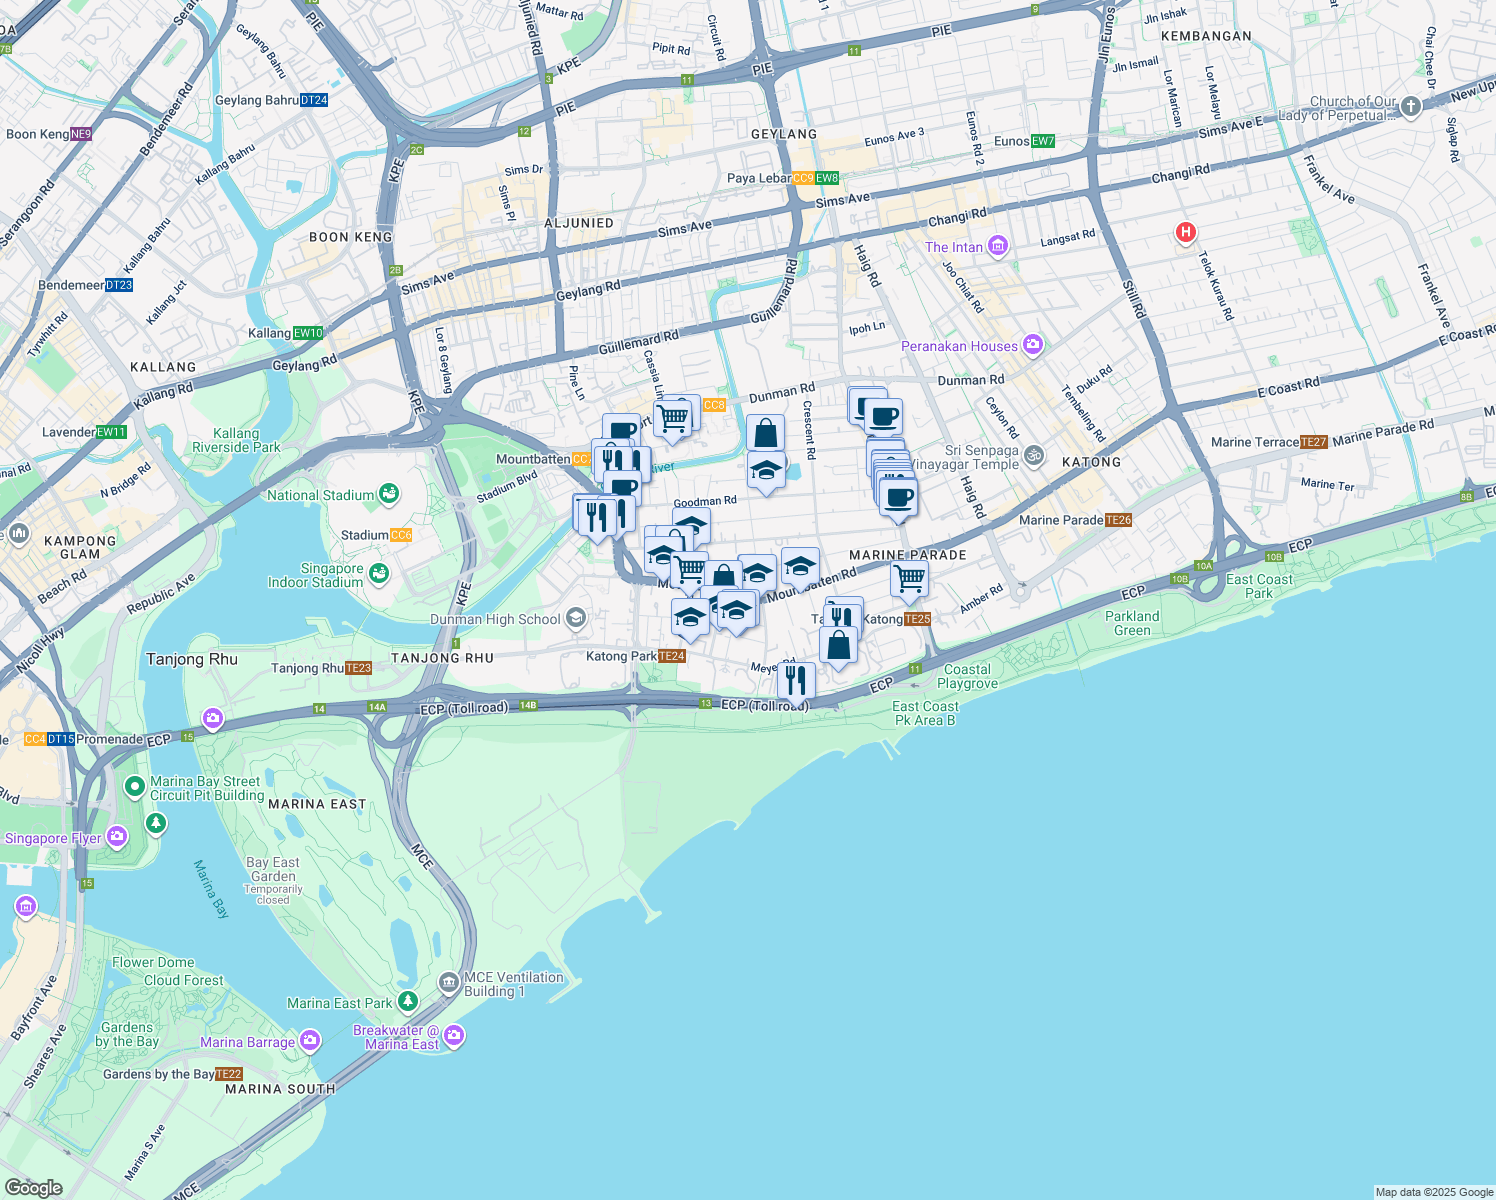This screenshot has width=1496, height=1200.
Task: Click graduation cap marker under Crescent Rd's shopping bag
Action: pos(766,471)
